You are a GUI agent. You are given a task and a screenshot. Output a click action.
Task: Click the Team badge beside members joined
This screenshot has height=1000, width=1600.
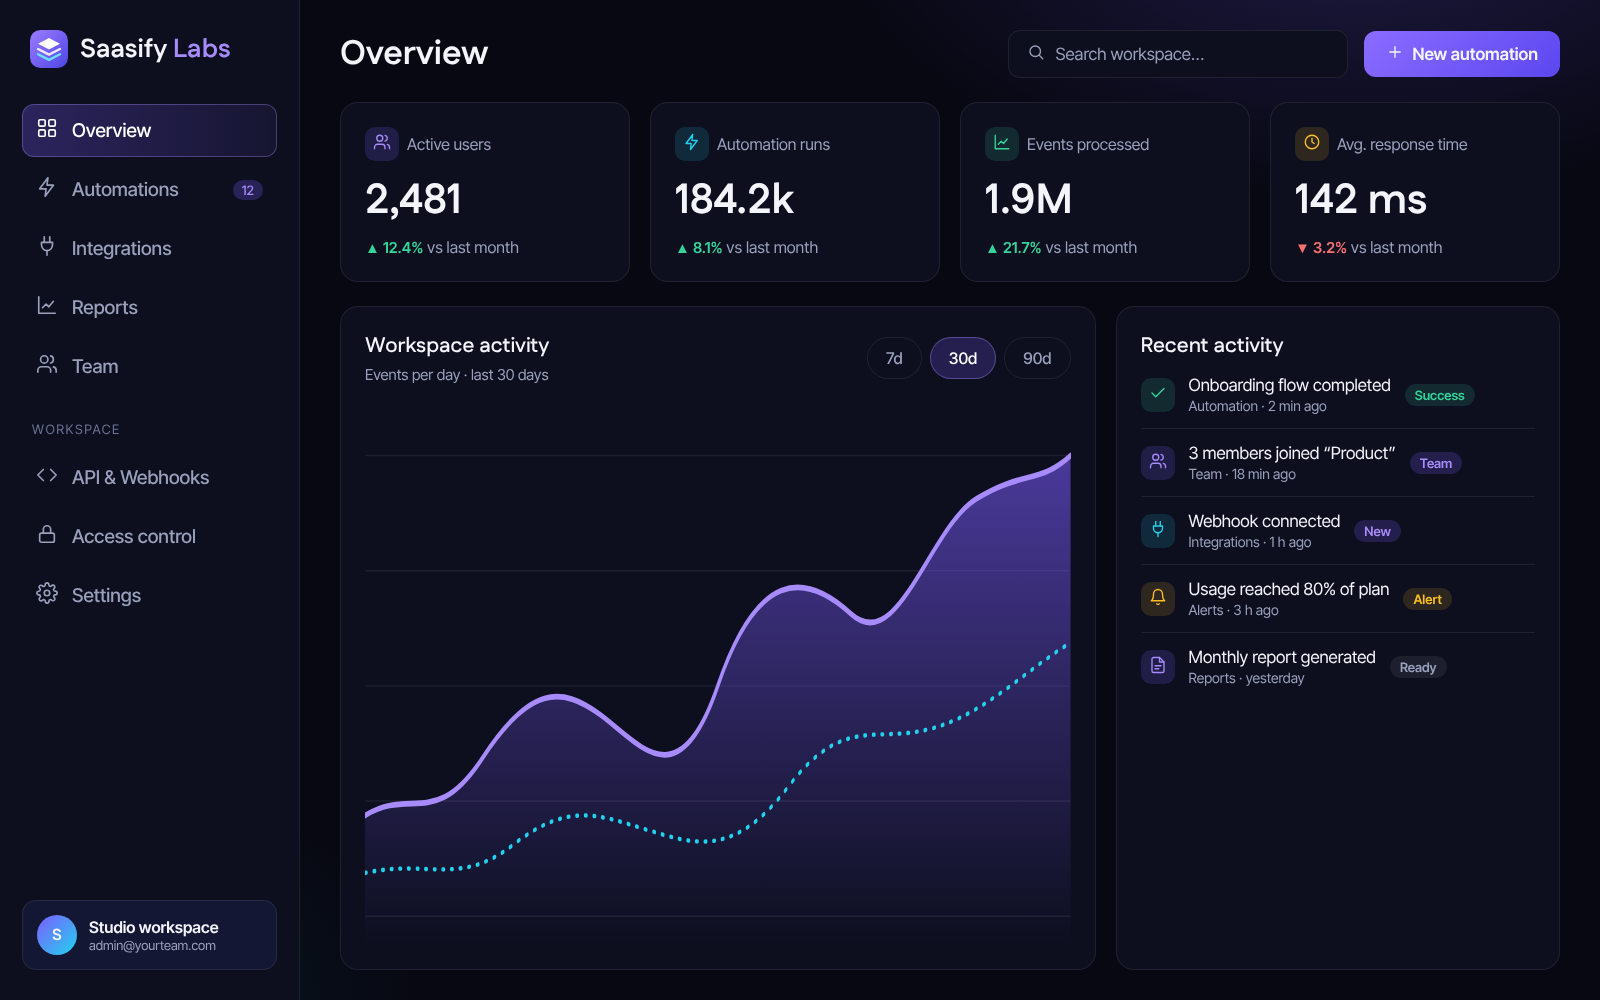coord(1436,463)
